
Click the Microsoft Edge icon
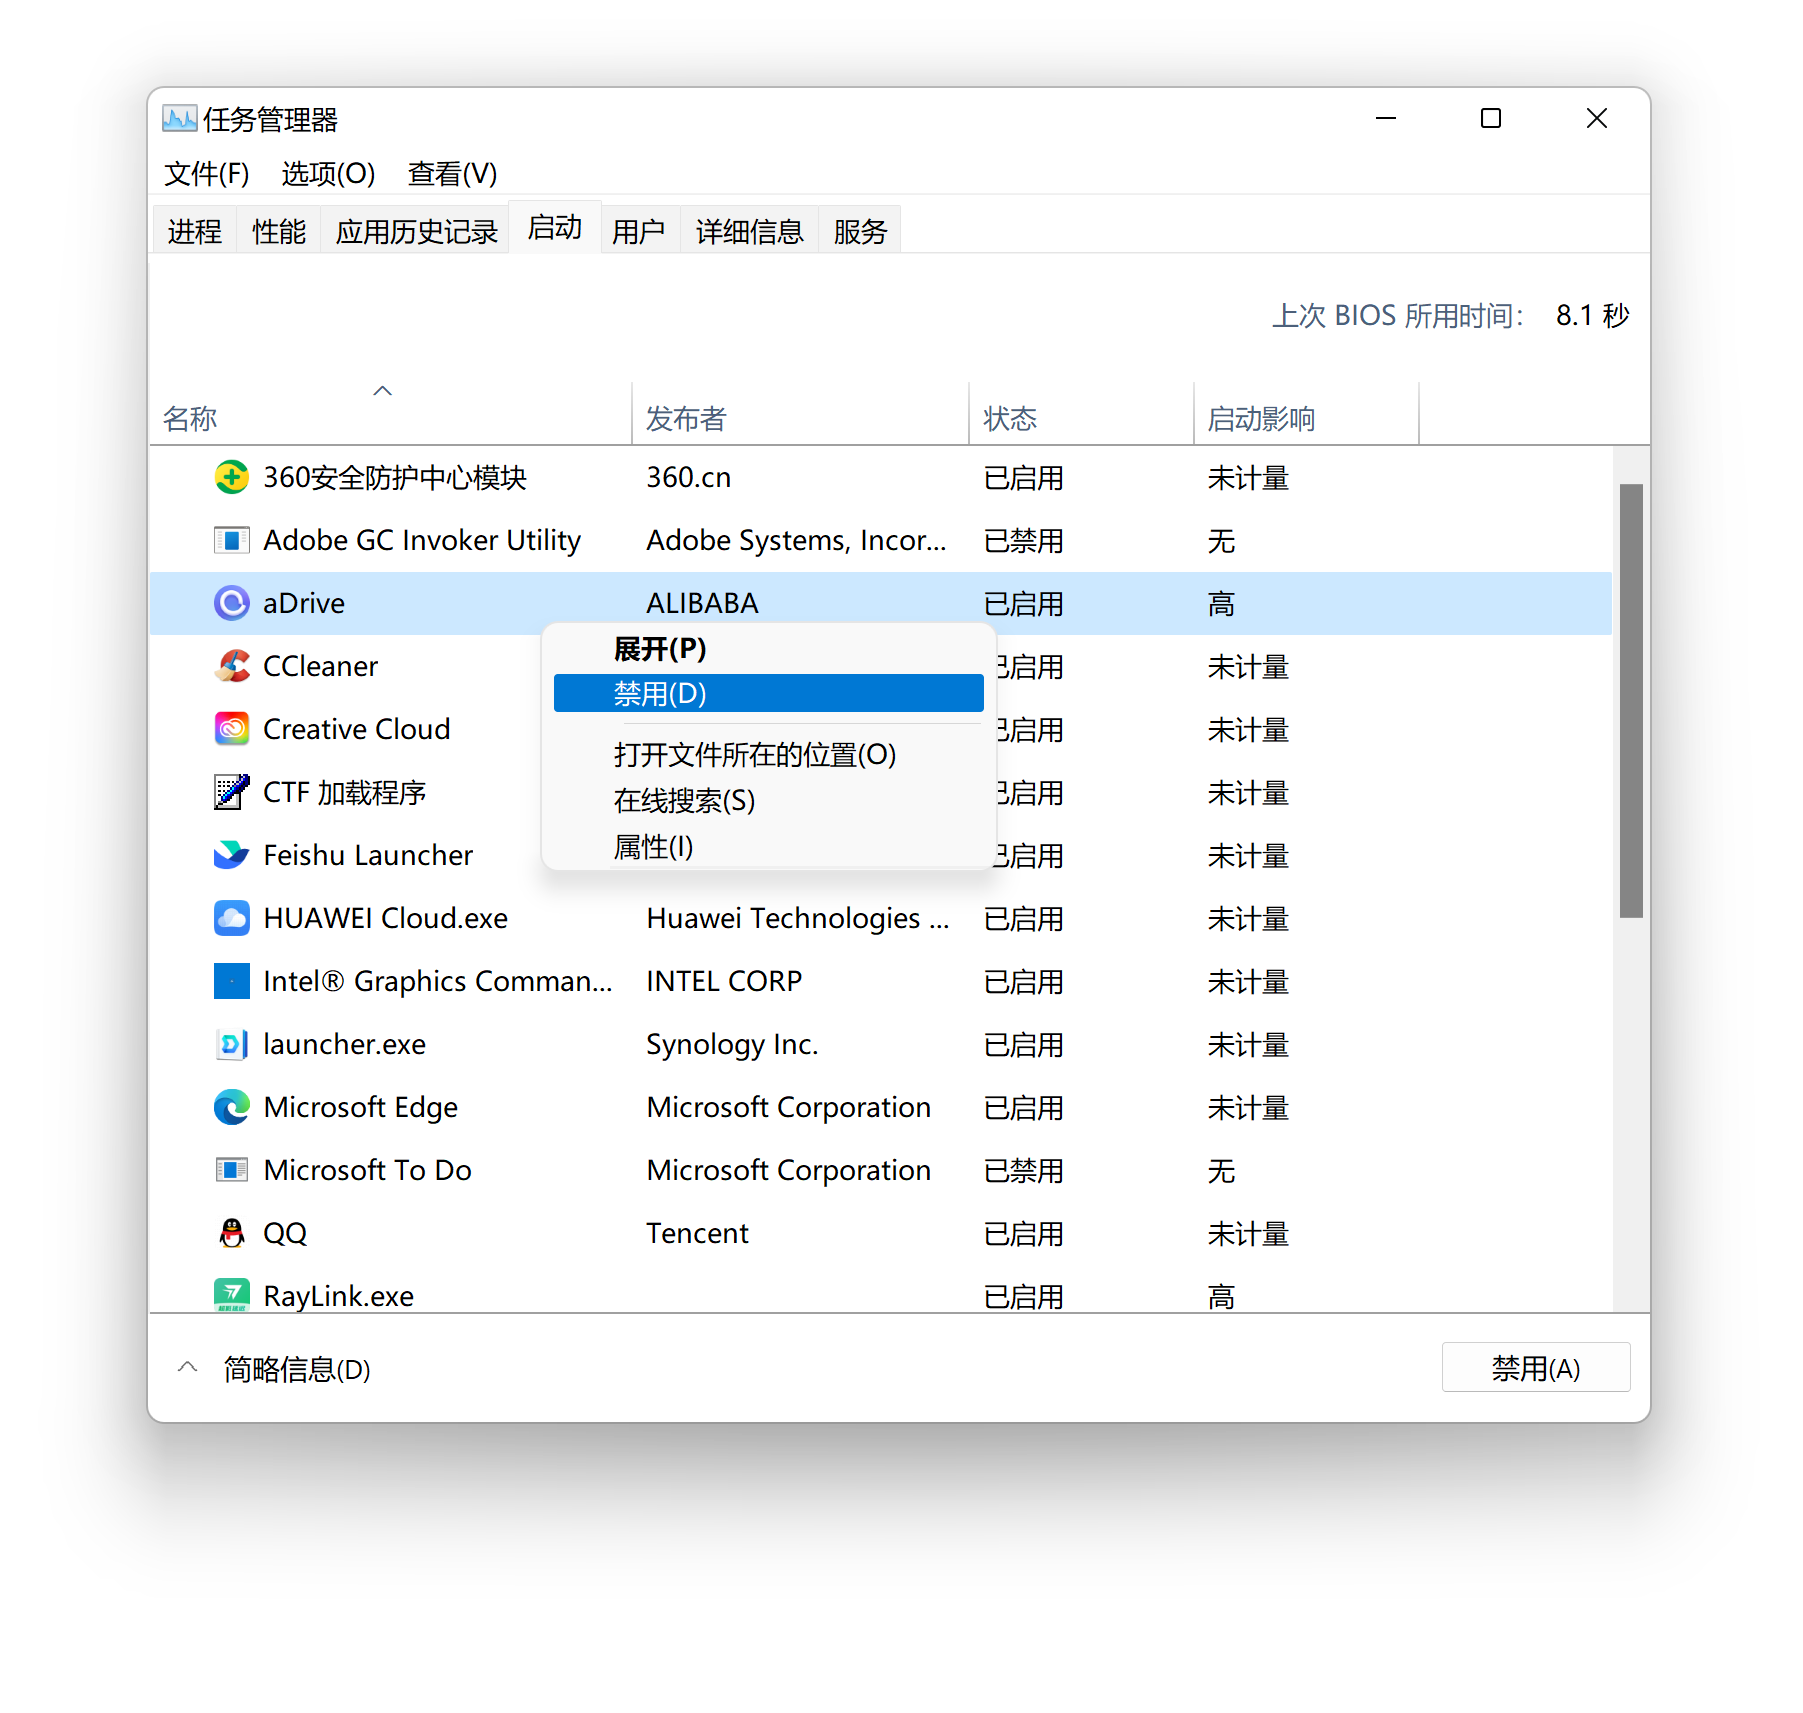(232, 1107)
